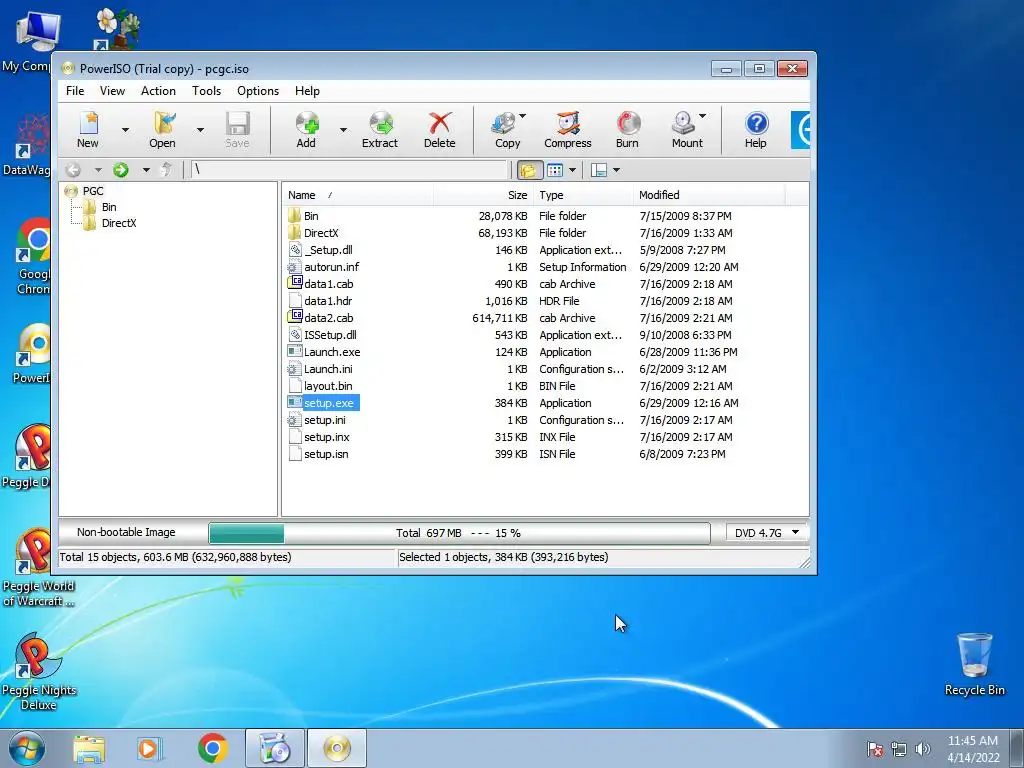
Task: Click the Delete toolbar icon
Action: pyautogui.click(x=440, y=130)
